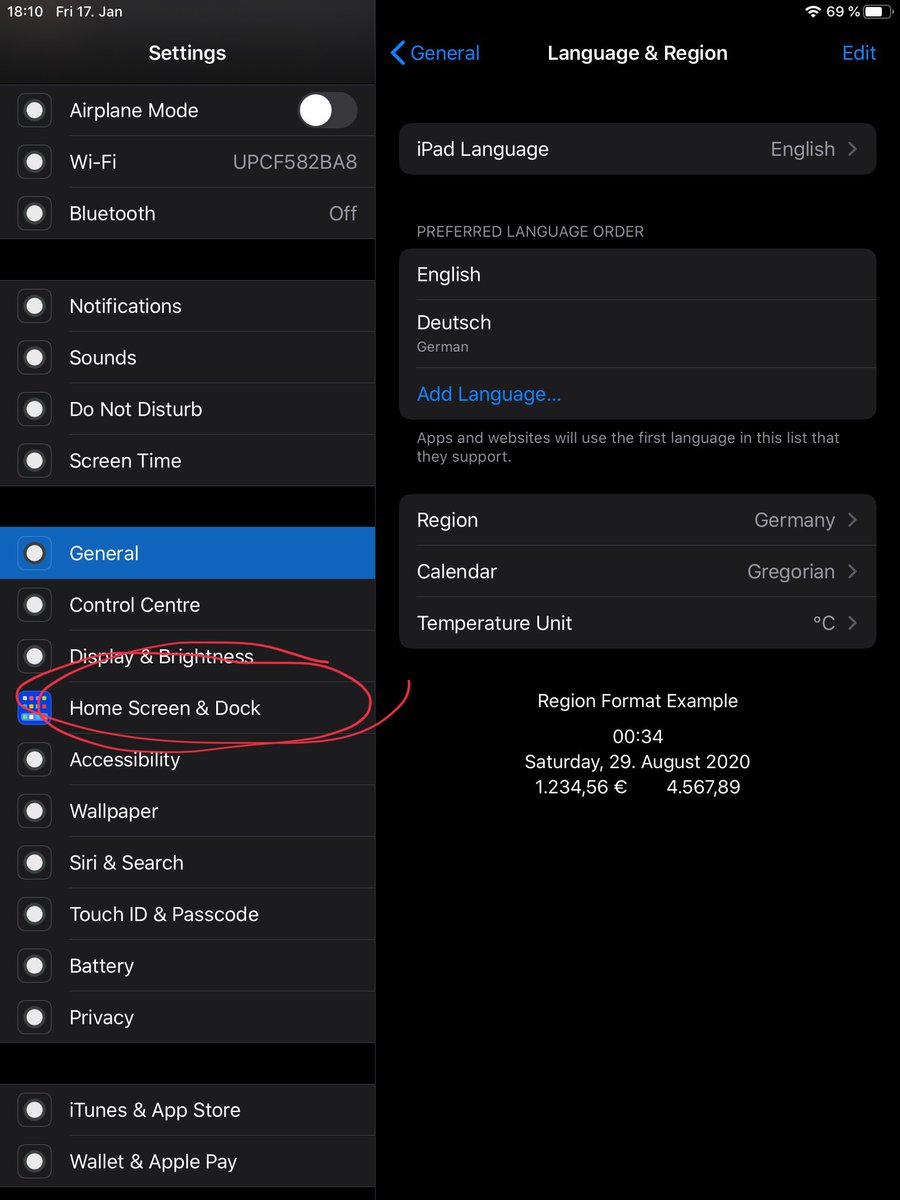The width and height of the screenshot is (900, 1200).
Task: Click the icon beside Notifications
Action: [35, 306]
